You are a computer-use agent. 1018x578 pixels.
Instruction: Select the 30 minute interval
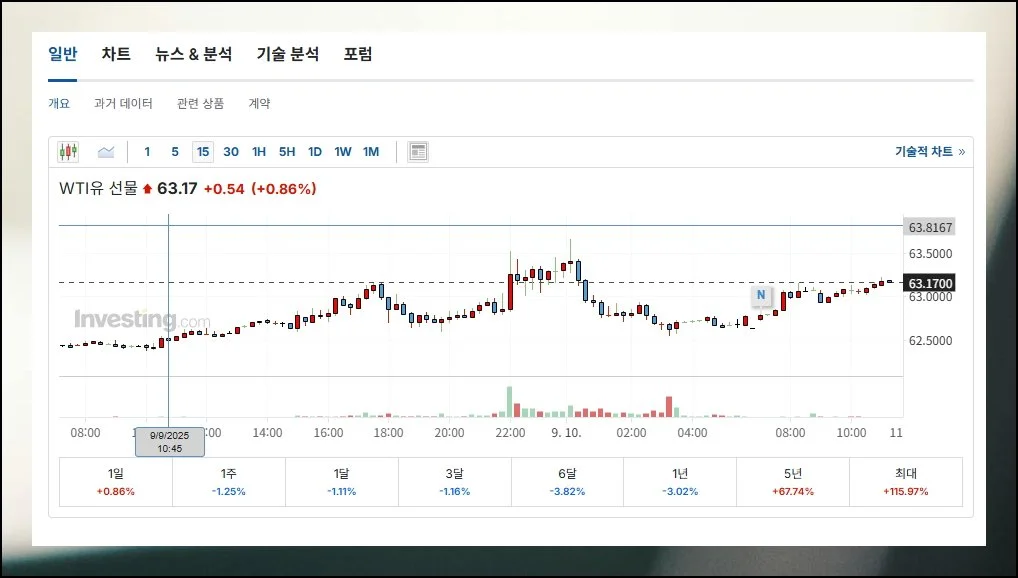coord(231,152)
